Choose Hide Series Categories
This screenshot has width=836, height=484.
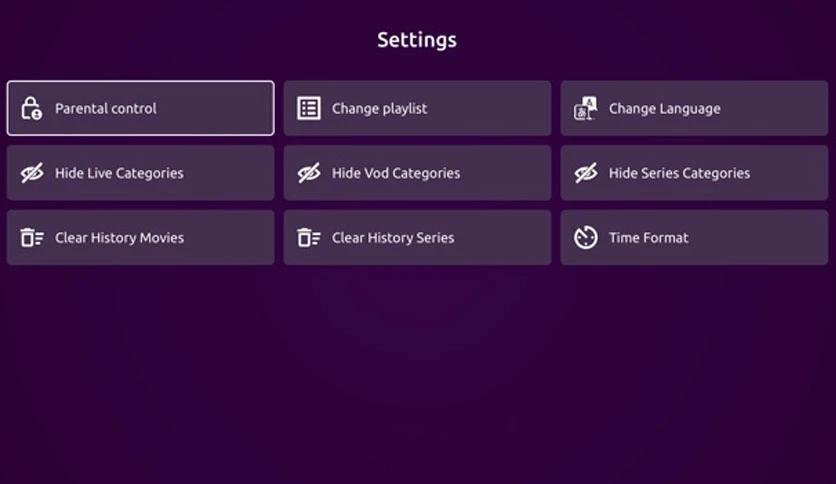pos(694,173)
